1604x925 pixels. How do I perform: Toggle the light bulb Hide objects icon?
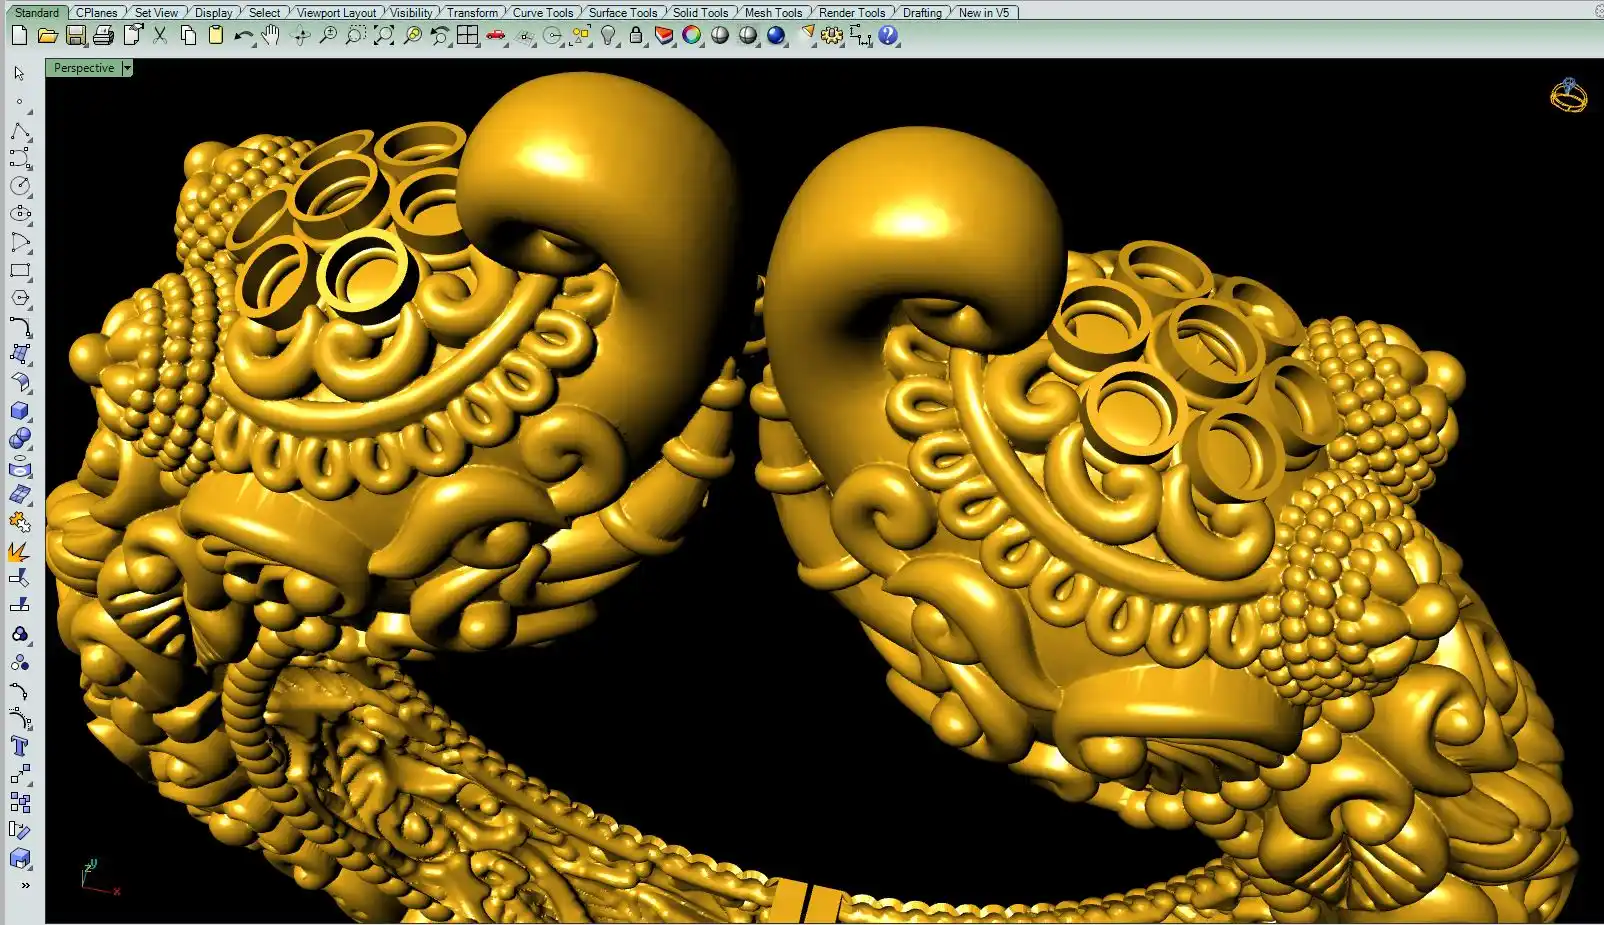click(x=608, y=36)
